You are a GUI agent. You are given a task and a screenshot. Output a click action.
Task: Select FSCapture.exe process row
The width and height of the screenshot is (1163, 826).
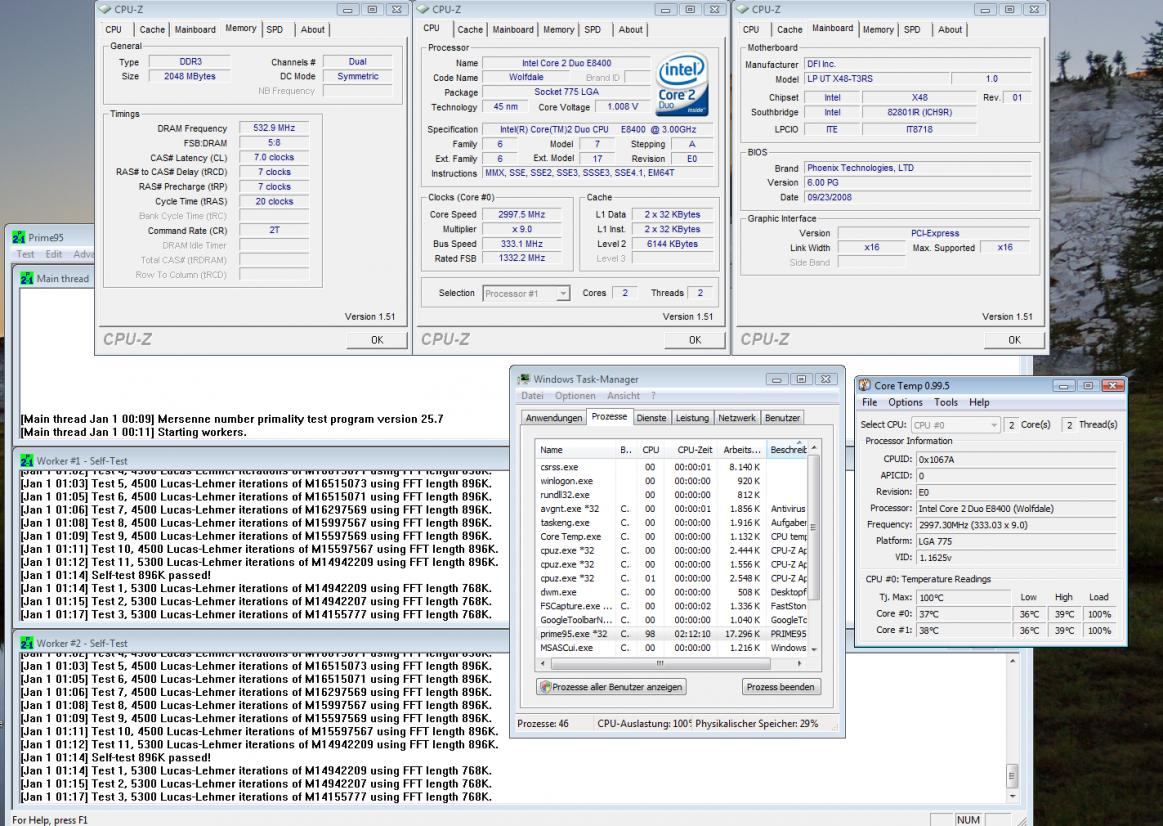[672, 606]
